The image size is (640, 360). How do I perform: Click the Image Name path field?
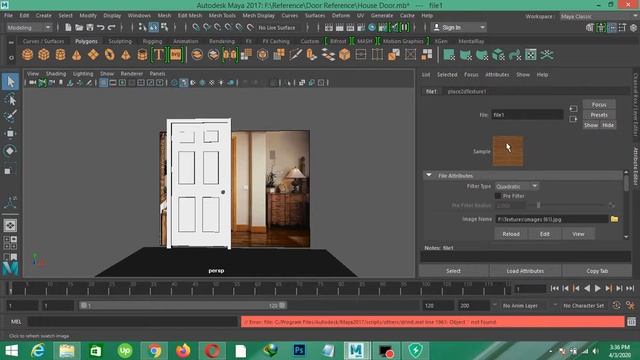point(552,219)
